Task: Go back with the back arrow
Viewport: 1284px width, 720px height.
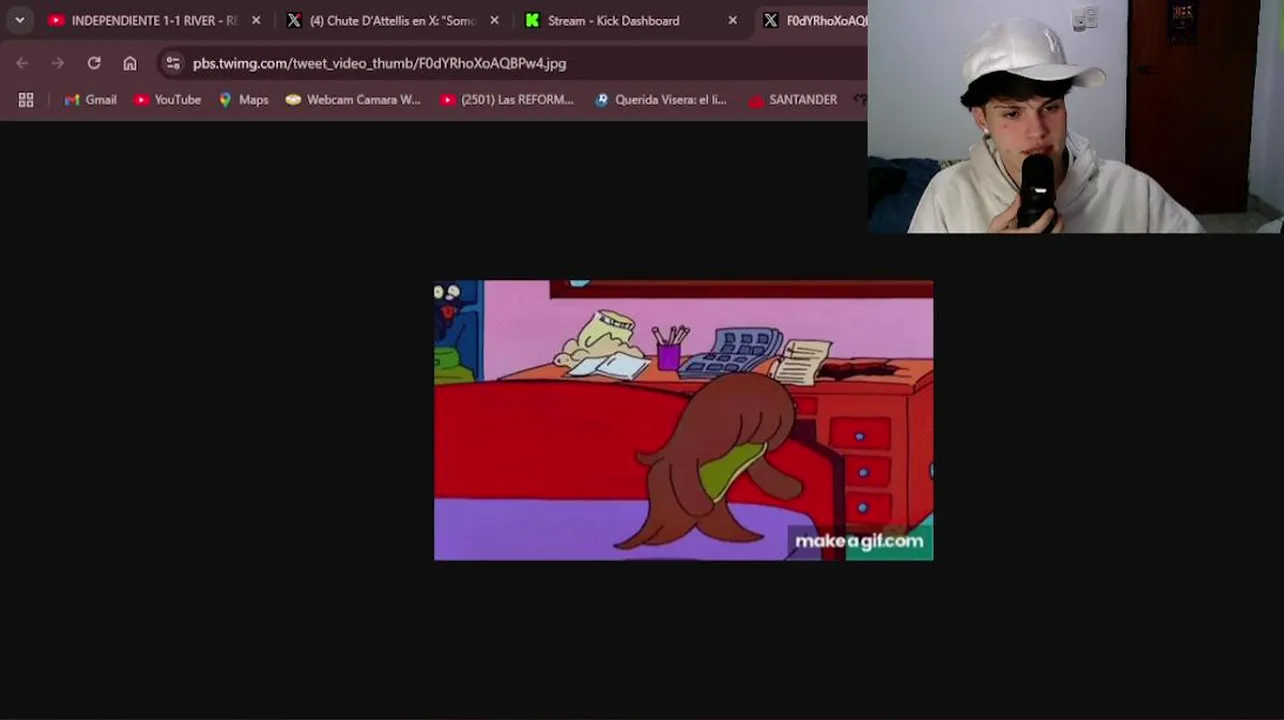Action: (x=22, y=63)
